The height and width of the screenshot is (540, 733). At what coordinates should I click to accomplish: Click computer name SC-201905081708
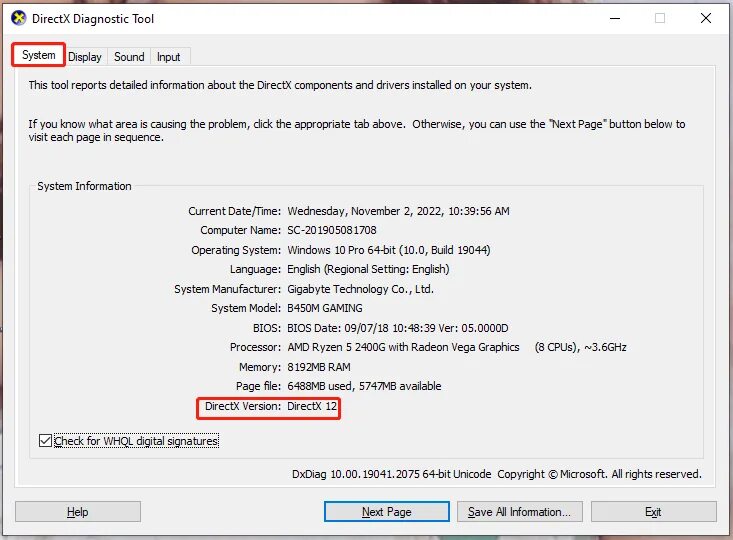click(x=332, y=230)
